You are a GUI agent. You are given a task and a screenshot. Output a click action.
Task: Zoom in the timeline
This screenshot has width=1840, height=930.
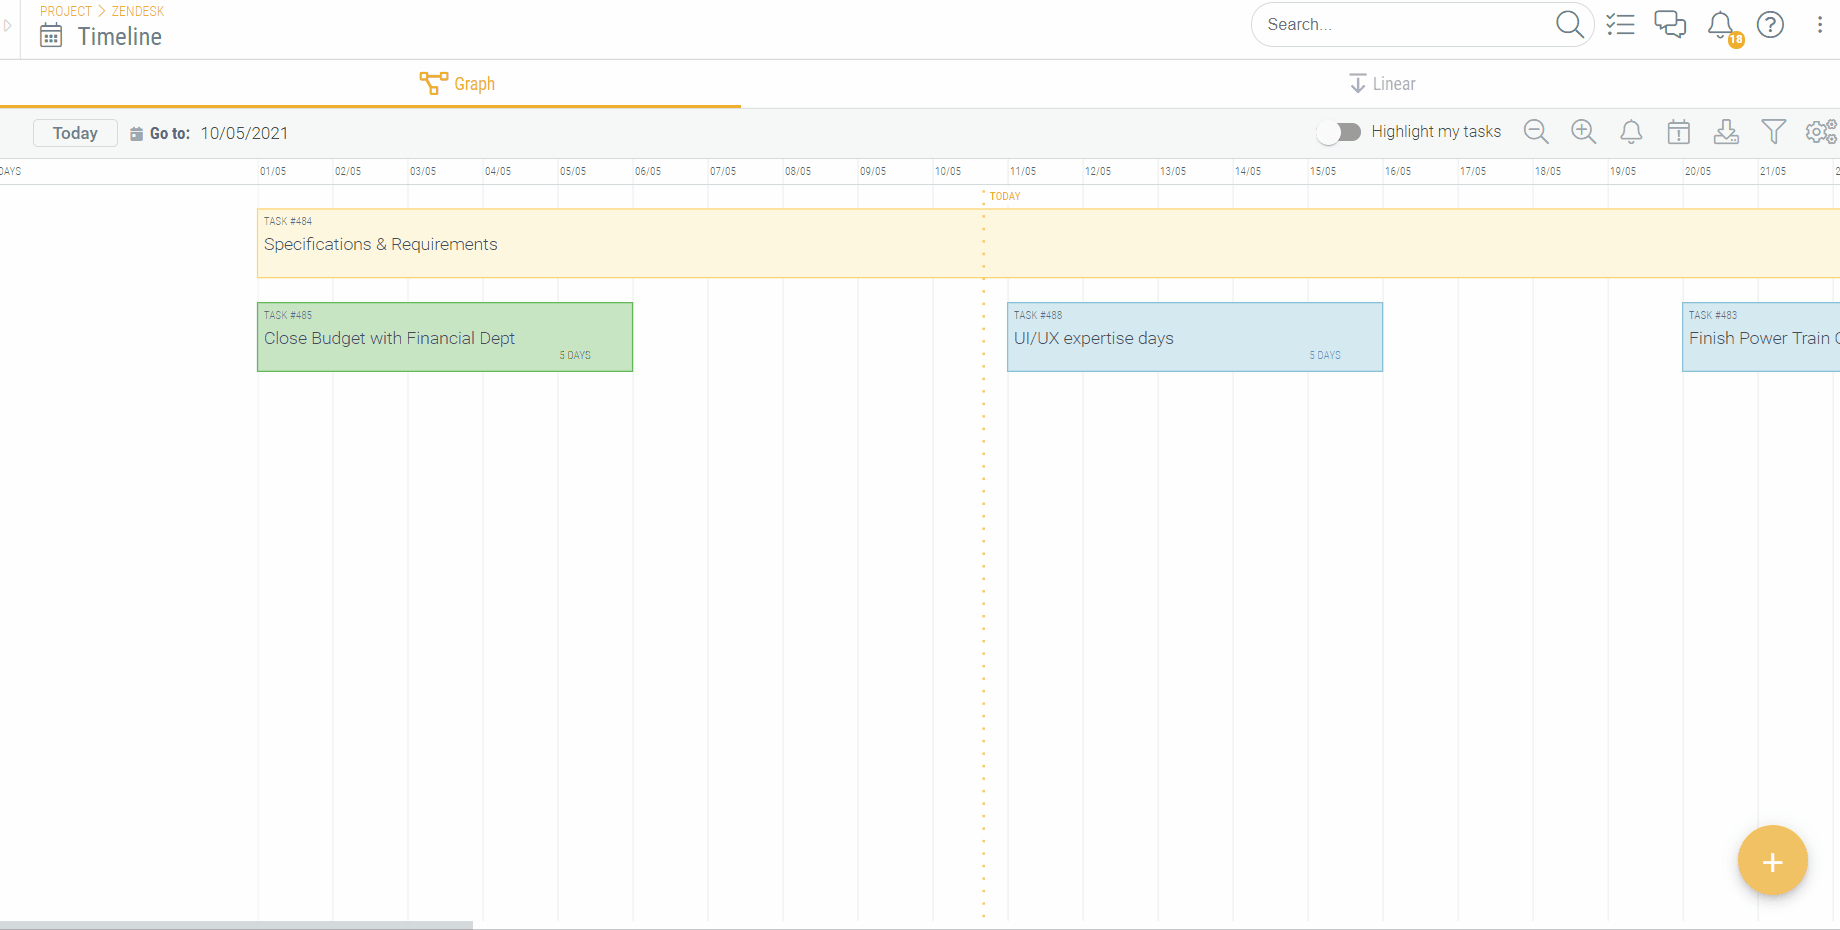click(1583, 132)
